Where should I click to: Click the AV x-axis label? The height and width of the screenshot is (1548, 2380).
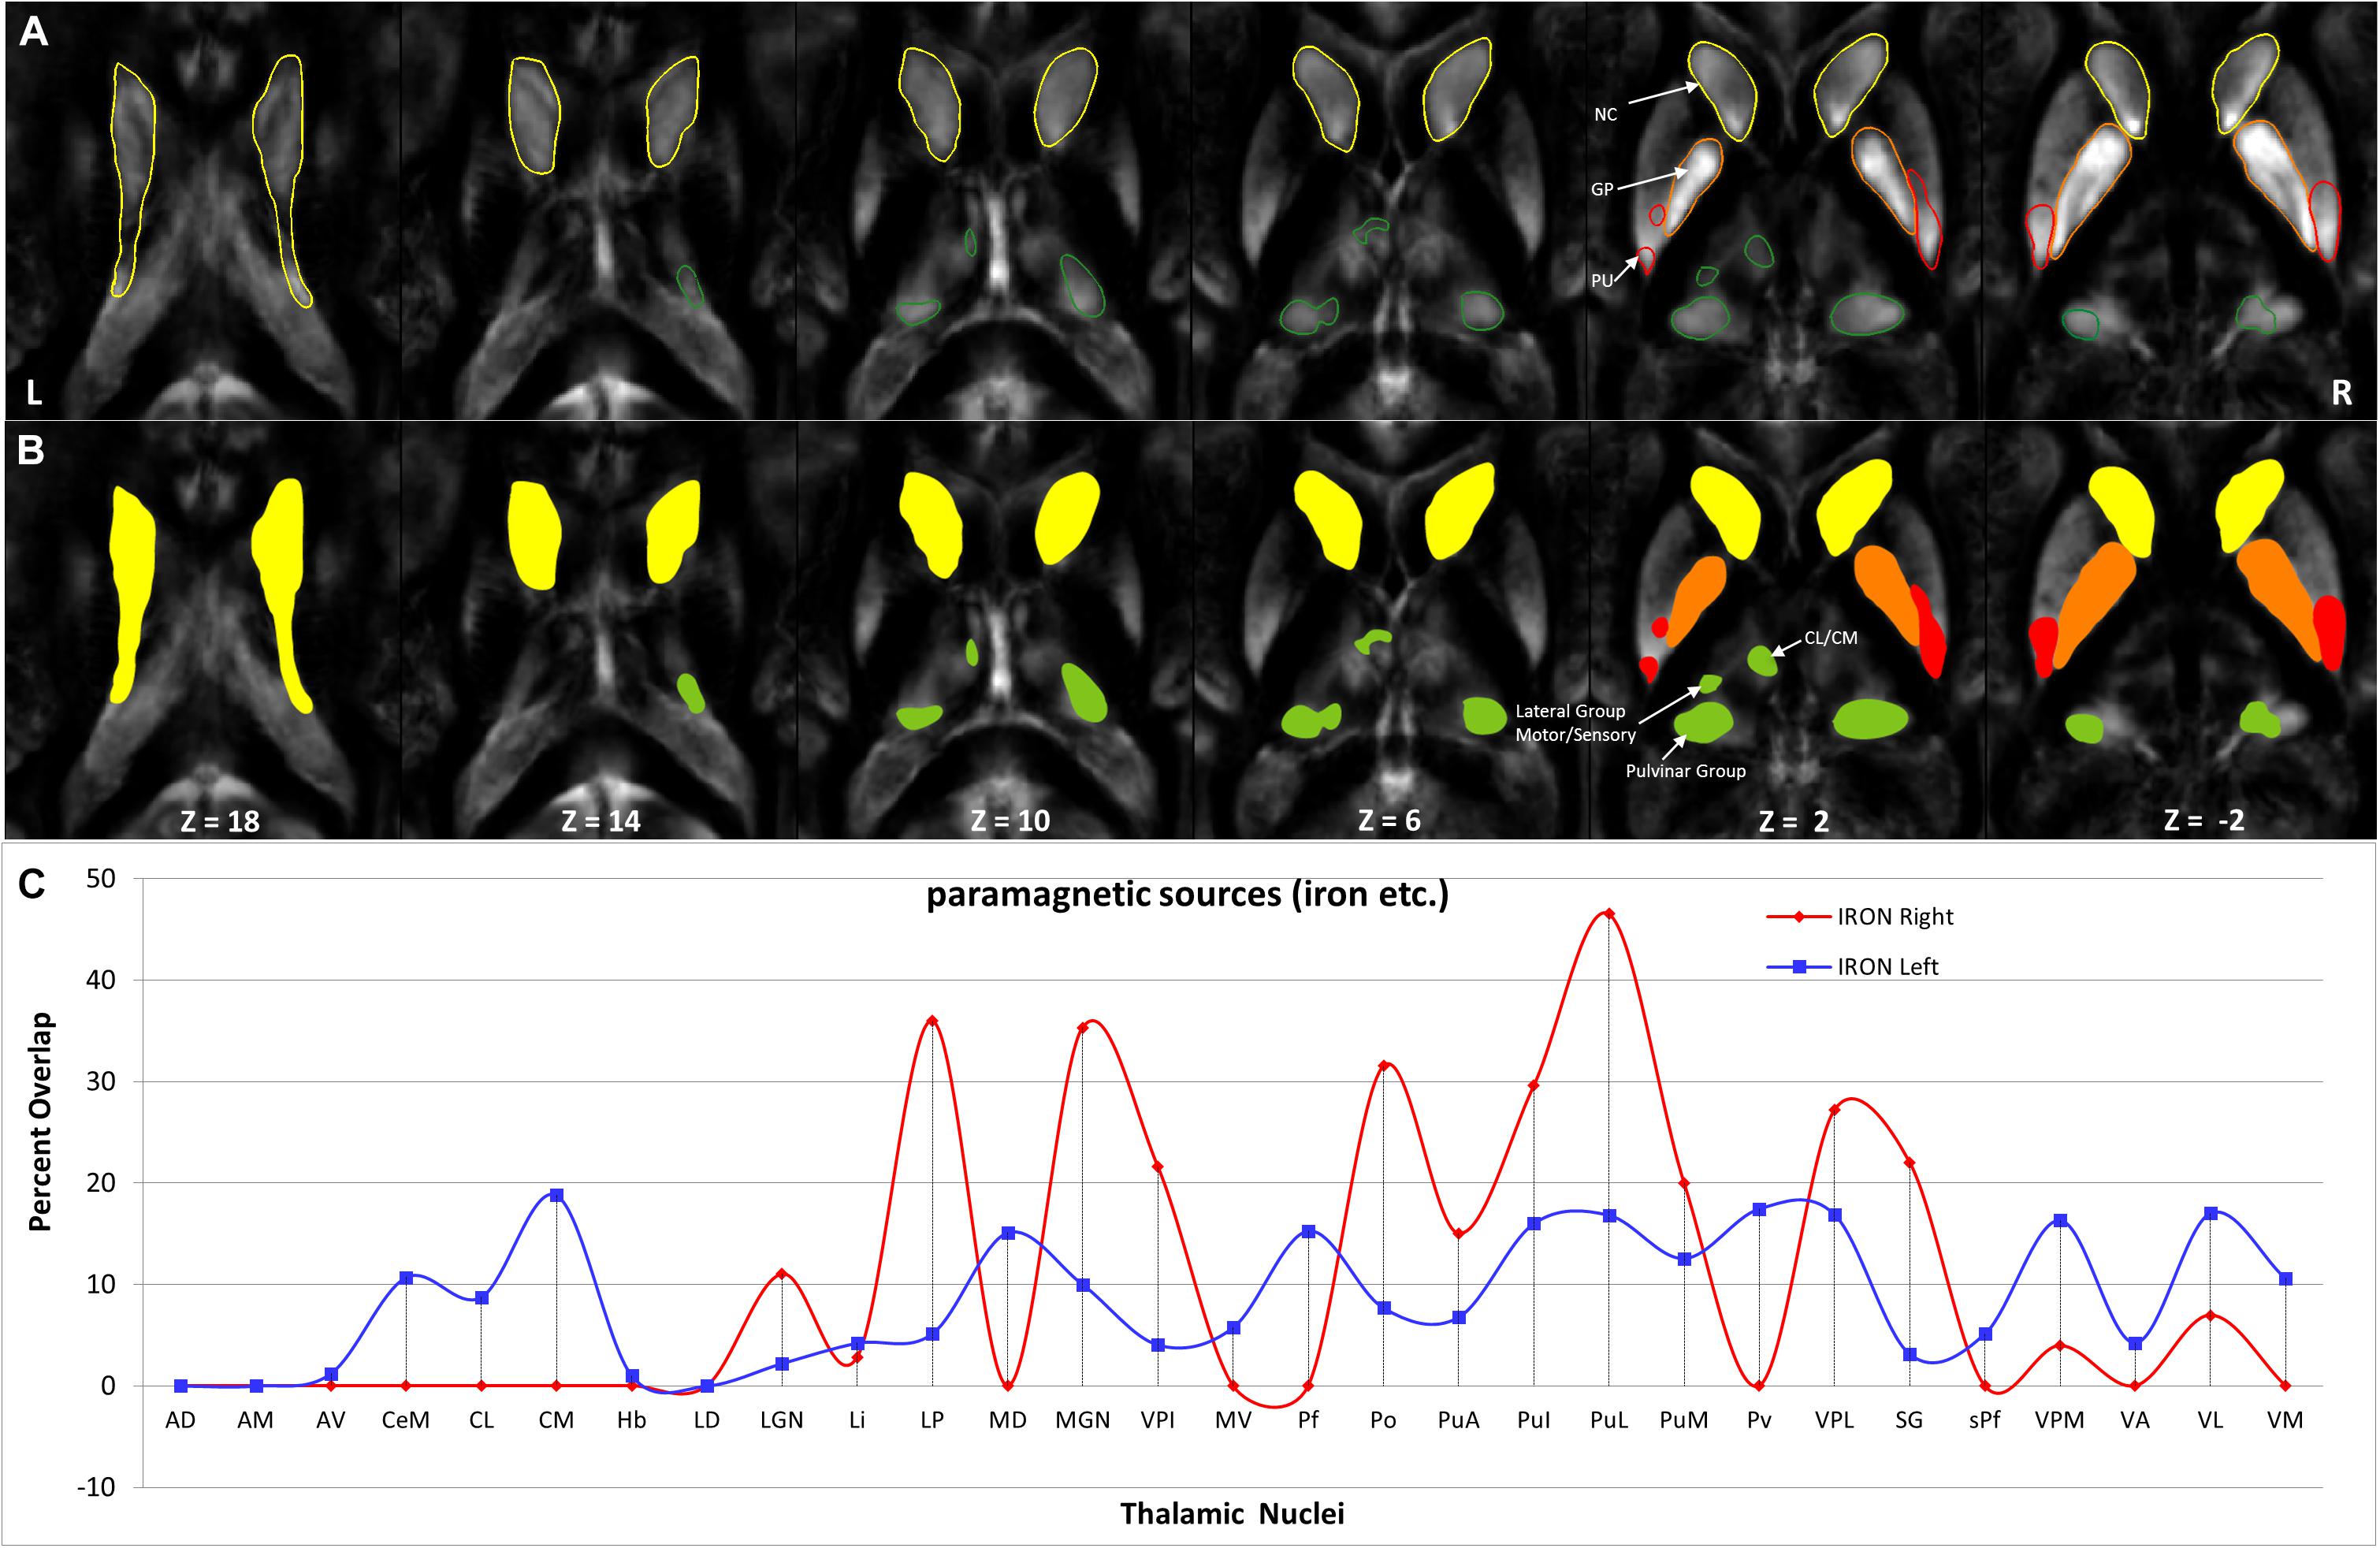coord(330,1420)
